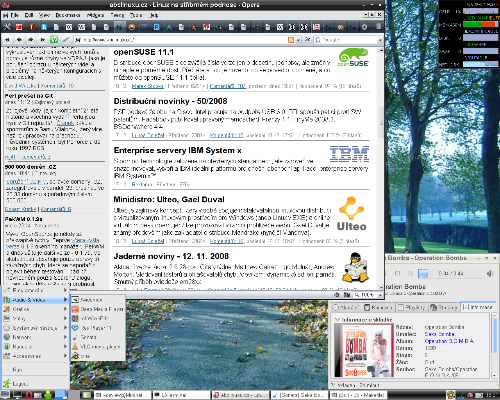Open the Jaderné noviny article headline

pos(171,256)
